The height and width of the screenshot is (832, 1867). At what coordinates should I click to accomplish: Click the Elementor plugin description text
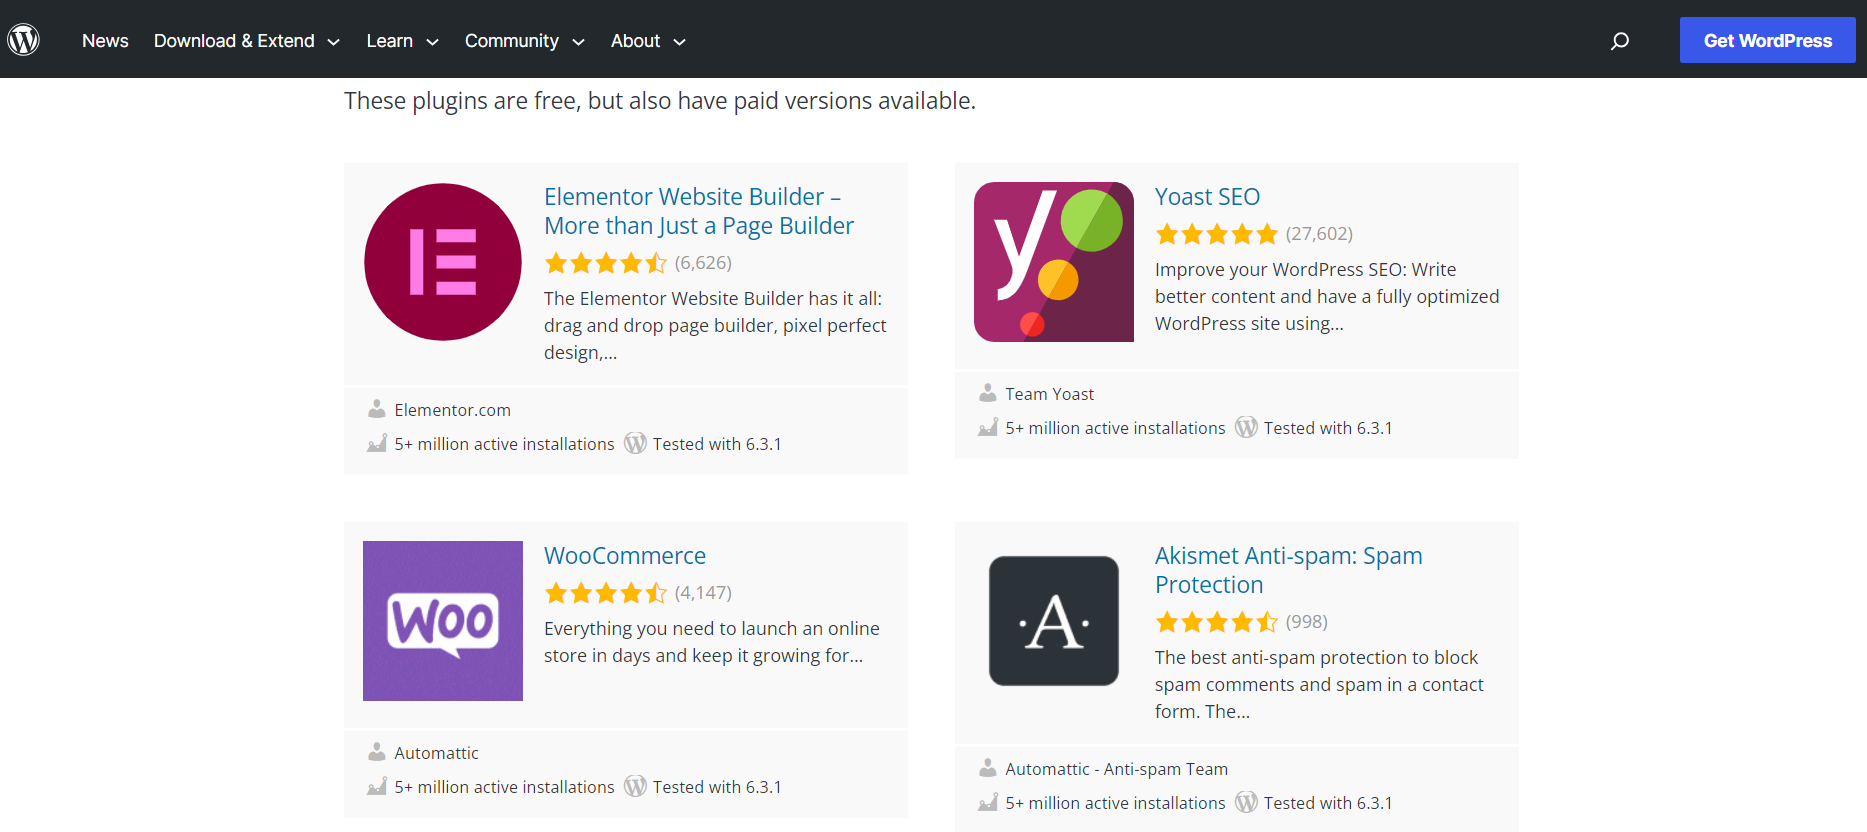tap(715, 326)
